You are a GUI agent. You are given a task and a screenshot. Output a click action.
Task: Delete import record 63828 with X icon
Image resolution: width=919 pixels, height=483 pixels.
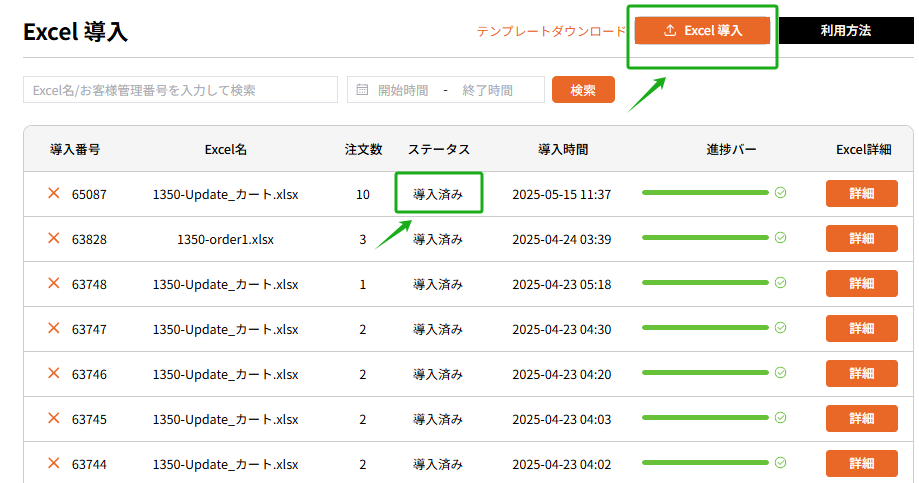point(53,238)
